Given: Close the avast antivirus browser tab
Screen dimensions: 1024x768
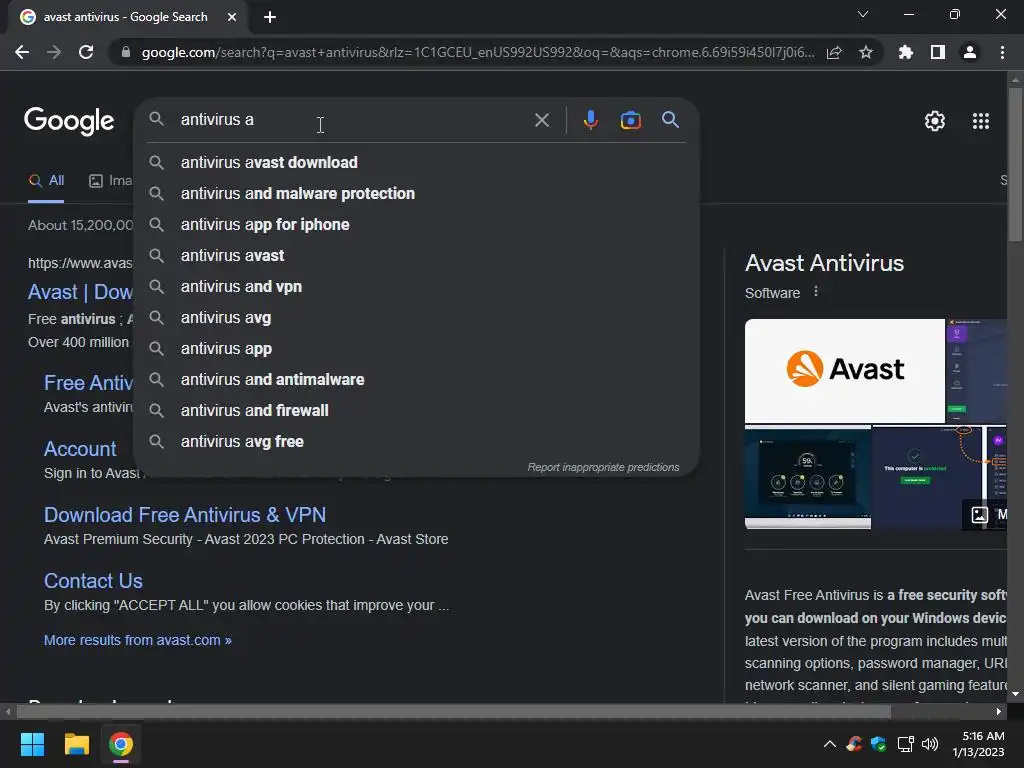Looking at the screenshot, I should 232,17.
